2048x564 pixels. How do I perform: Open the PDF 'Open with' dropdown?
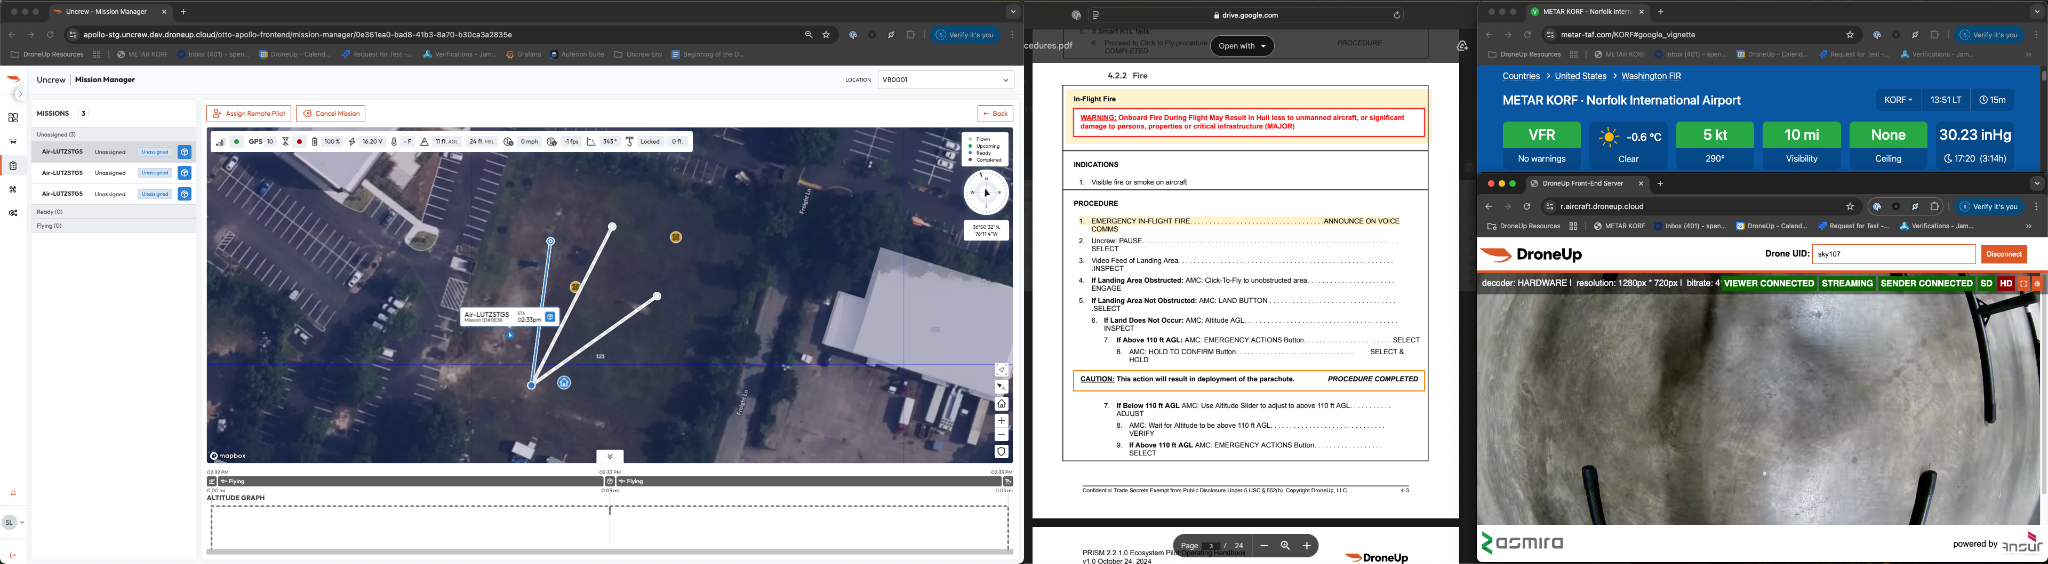click(x=1242, y=46)
